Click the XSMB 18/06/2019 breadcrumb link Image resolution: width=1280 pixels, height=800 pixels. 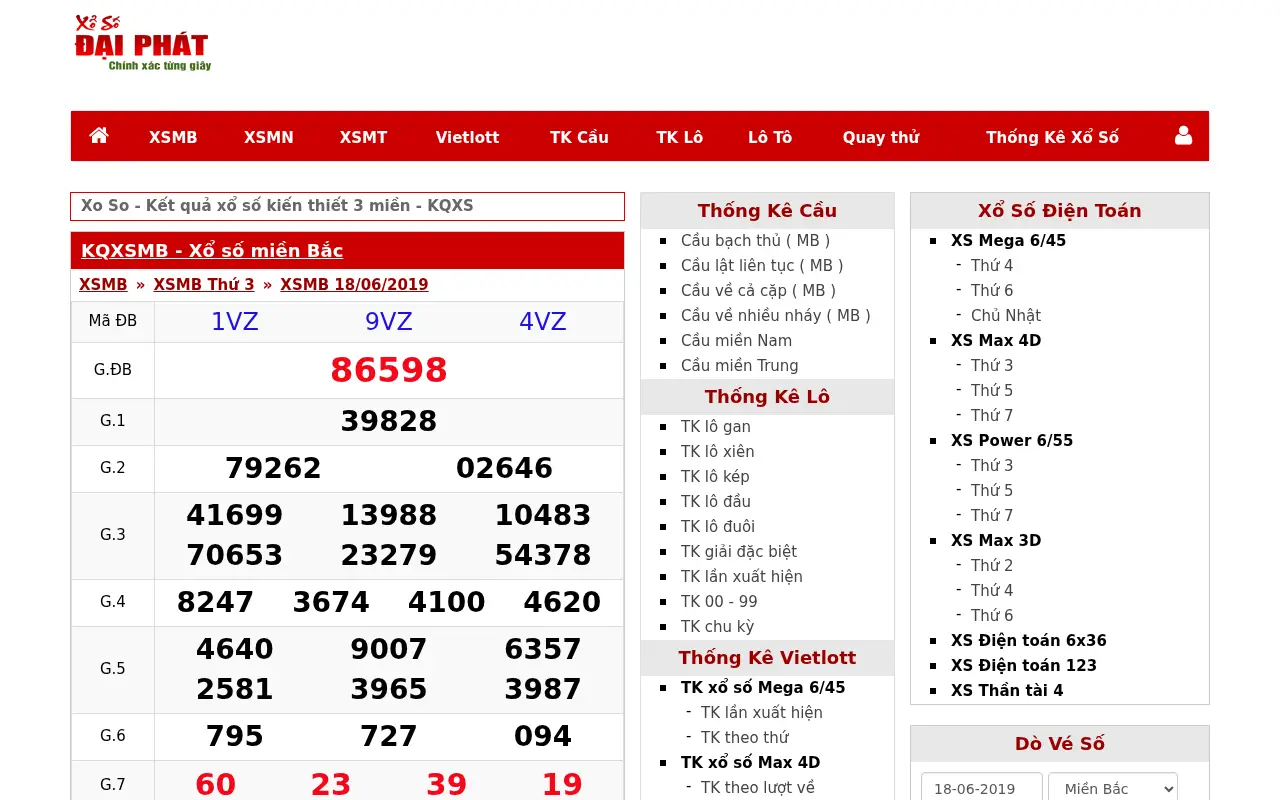354,284
